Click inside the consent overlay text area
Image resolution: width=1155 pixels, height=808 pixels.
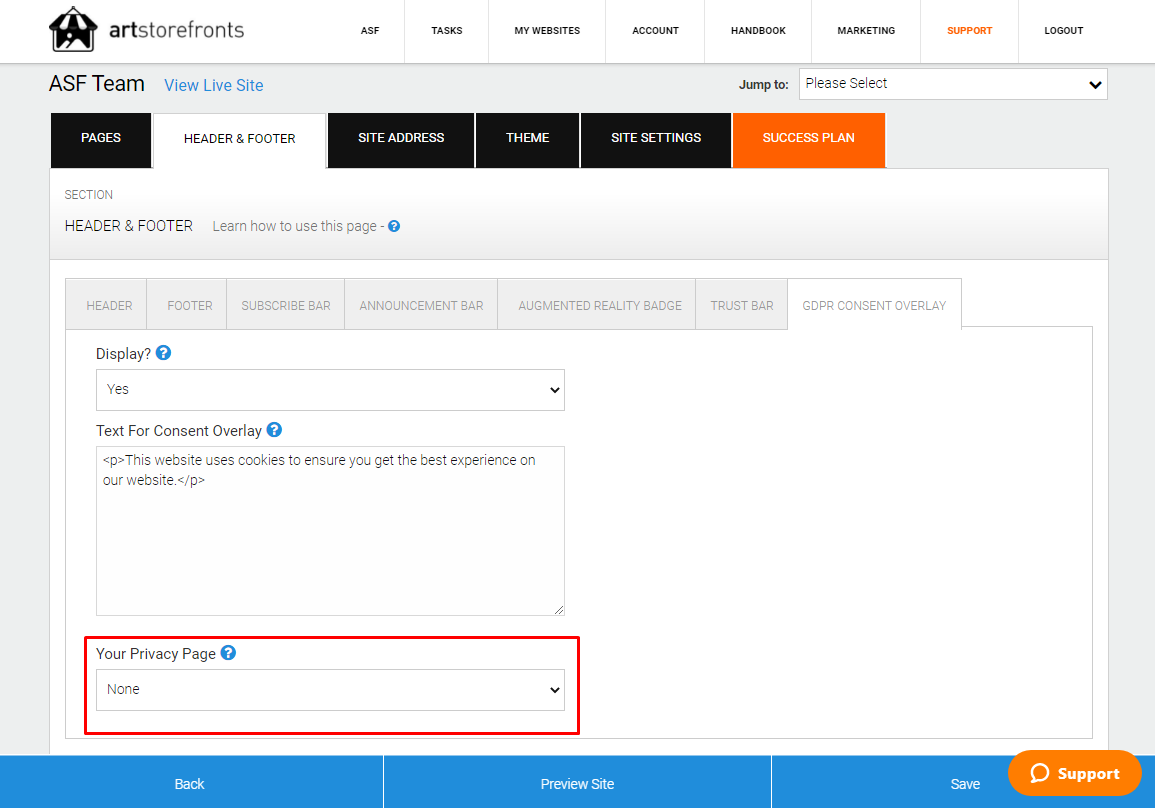330,540
